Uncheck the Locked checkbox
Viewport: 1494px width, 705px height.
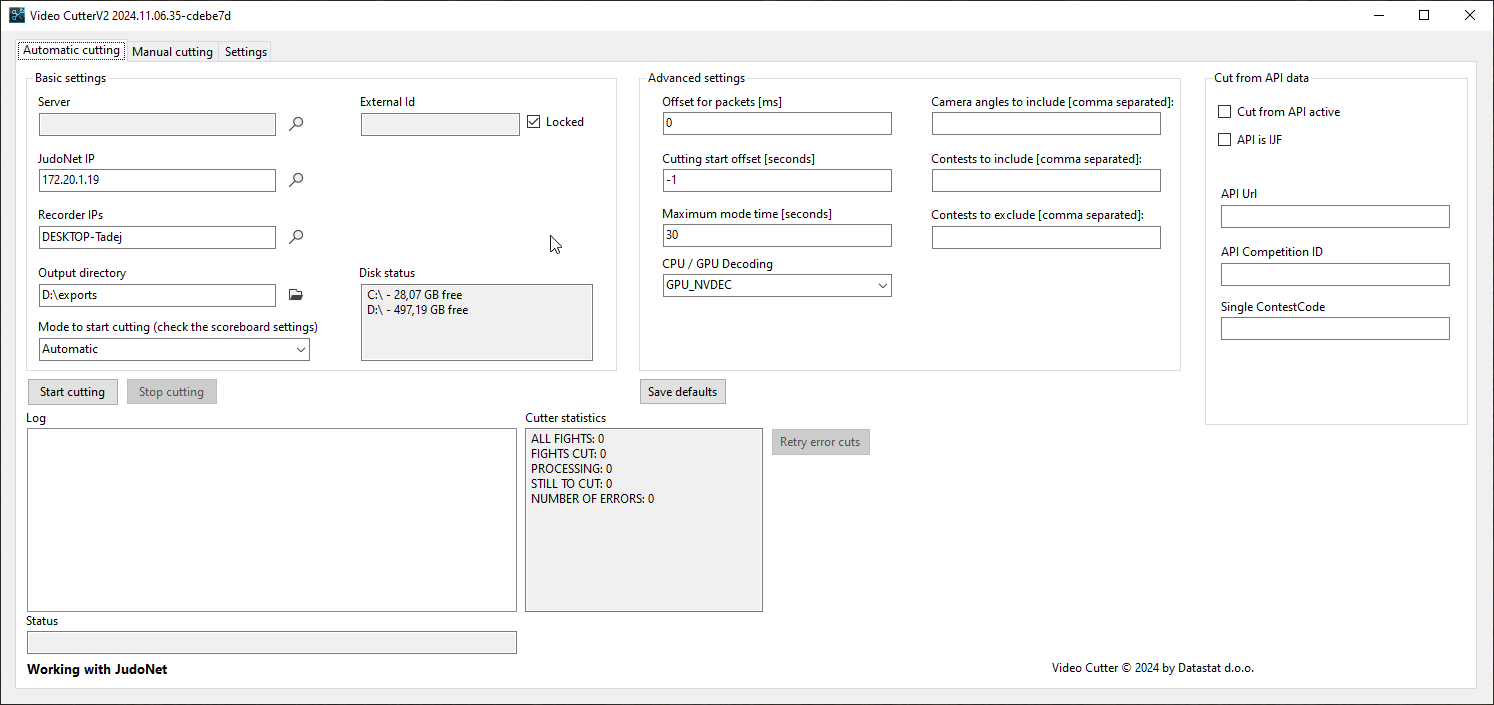(x=534, y=122)
